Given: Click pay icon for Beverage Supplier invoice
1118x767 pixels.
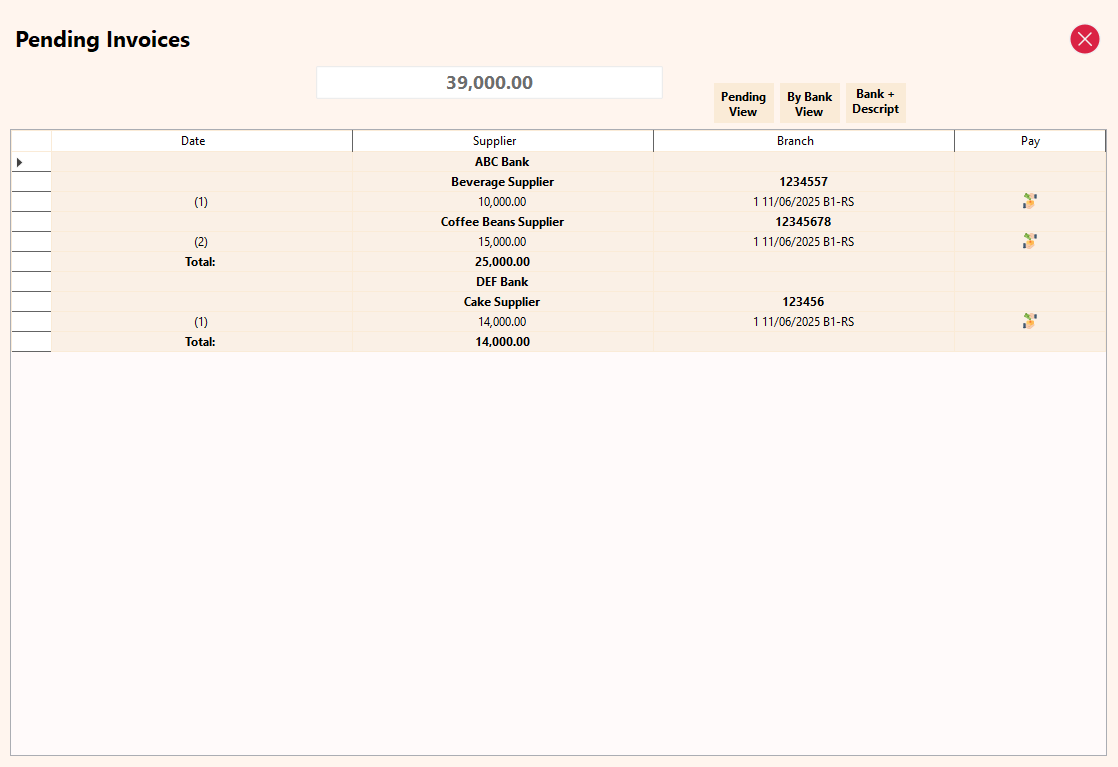Looking at the screenshot, I should (1029, 202).
